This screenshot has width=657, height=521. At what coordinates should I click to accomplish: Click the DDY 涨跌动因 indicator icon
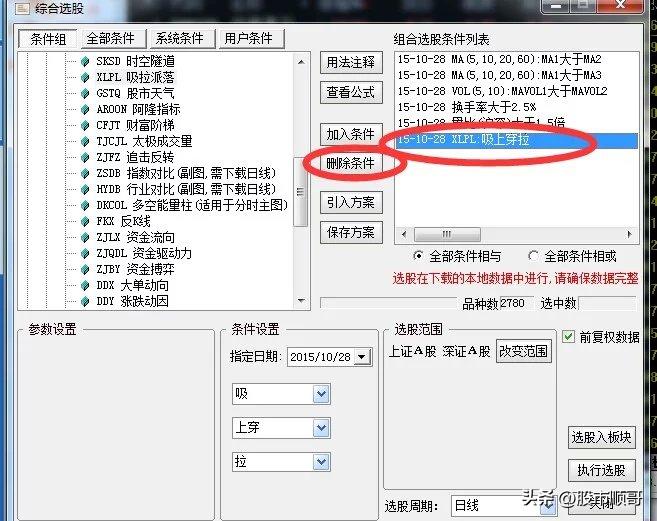click(x=85, y=301)
